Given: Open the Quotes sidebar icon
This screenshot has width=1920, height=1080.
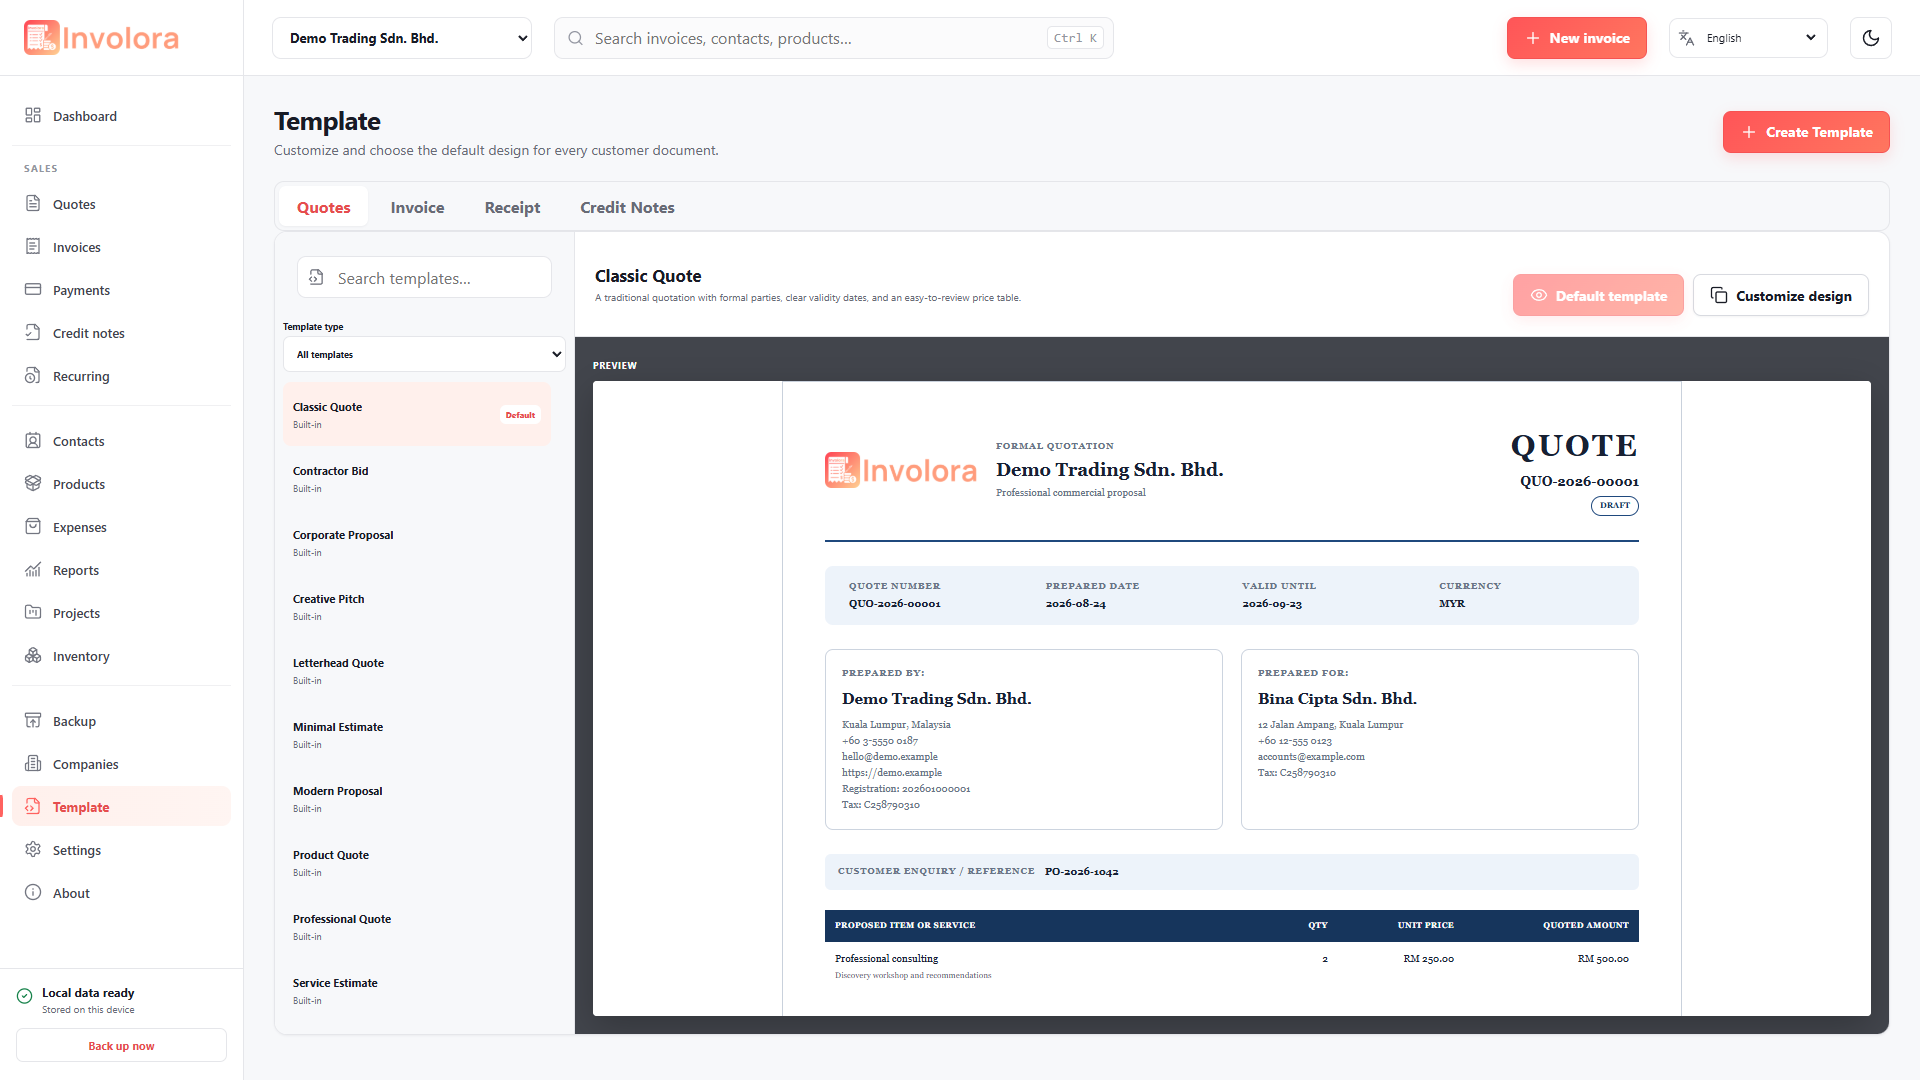Looking at the screenshot, I should coord(33,204).
